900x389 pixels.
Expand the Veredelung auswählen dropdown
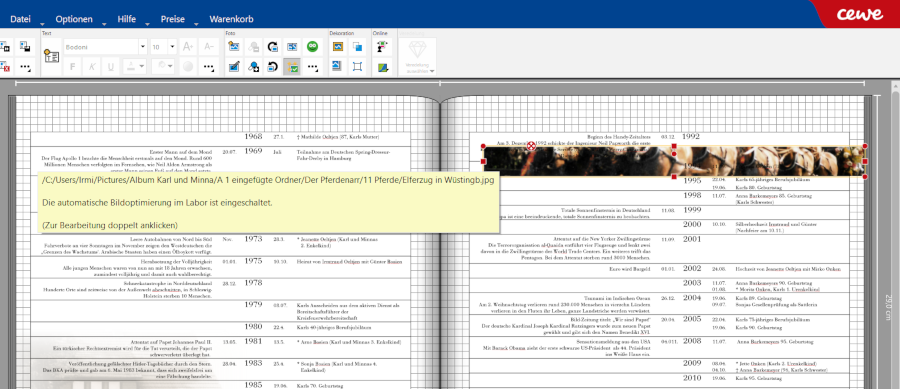point(417,57)
